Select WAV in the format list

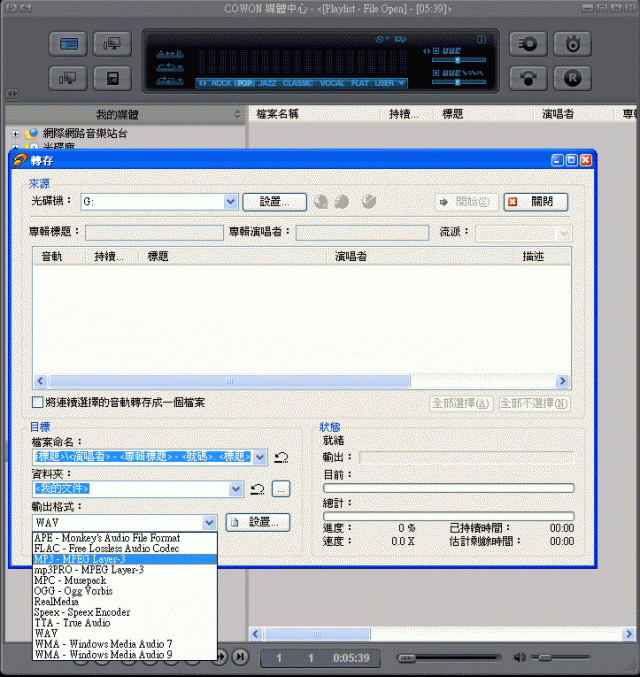[x=125, y=633]
